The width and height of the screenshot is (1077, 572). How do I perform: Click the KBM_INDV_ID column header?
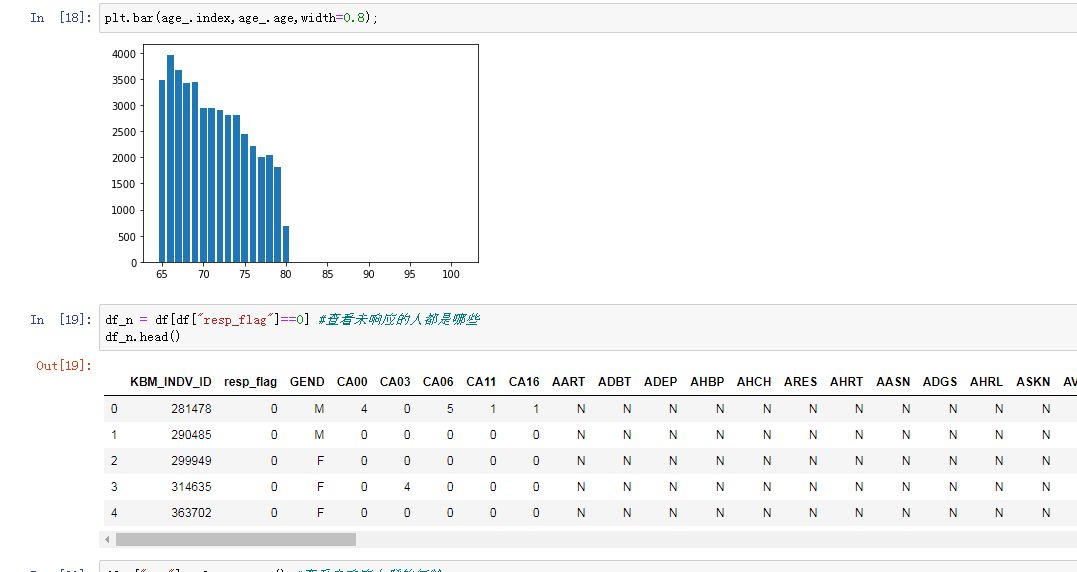(x=170, y=382)
